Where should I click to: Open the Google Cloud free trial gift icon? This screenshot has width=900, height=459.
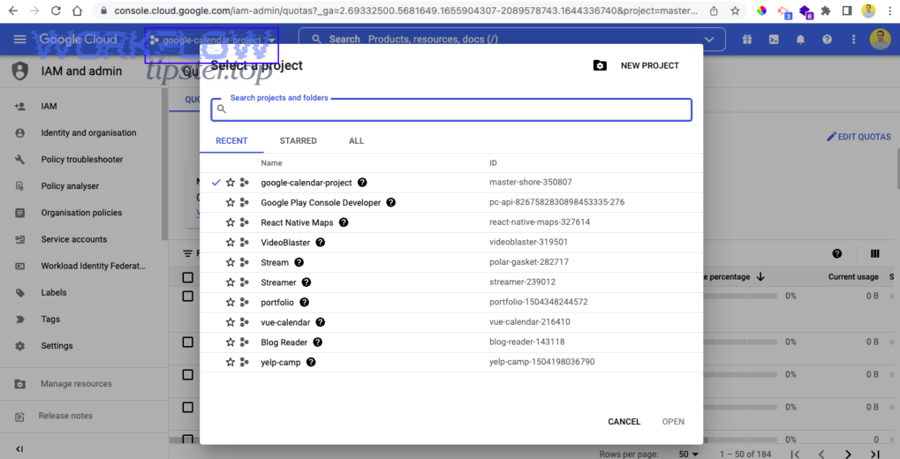pyautogui.click(x=747, y=40)
